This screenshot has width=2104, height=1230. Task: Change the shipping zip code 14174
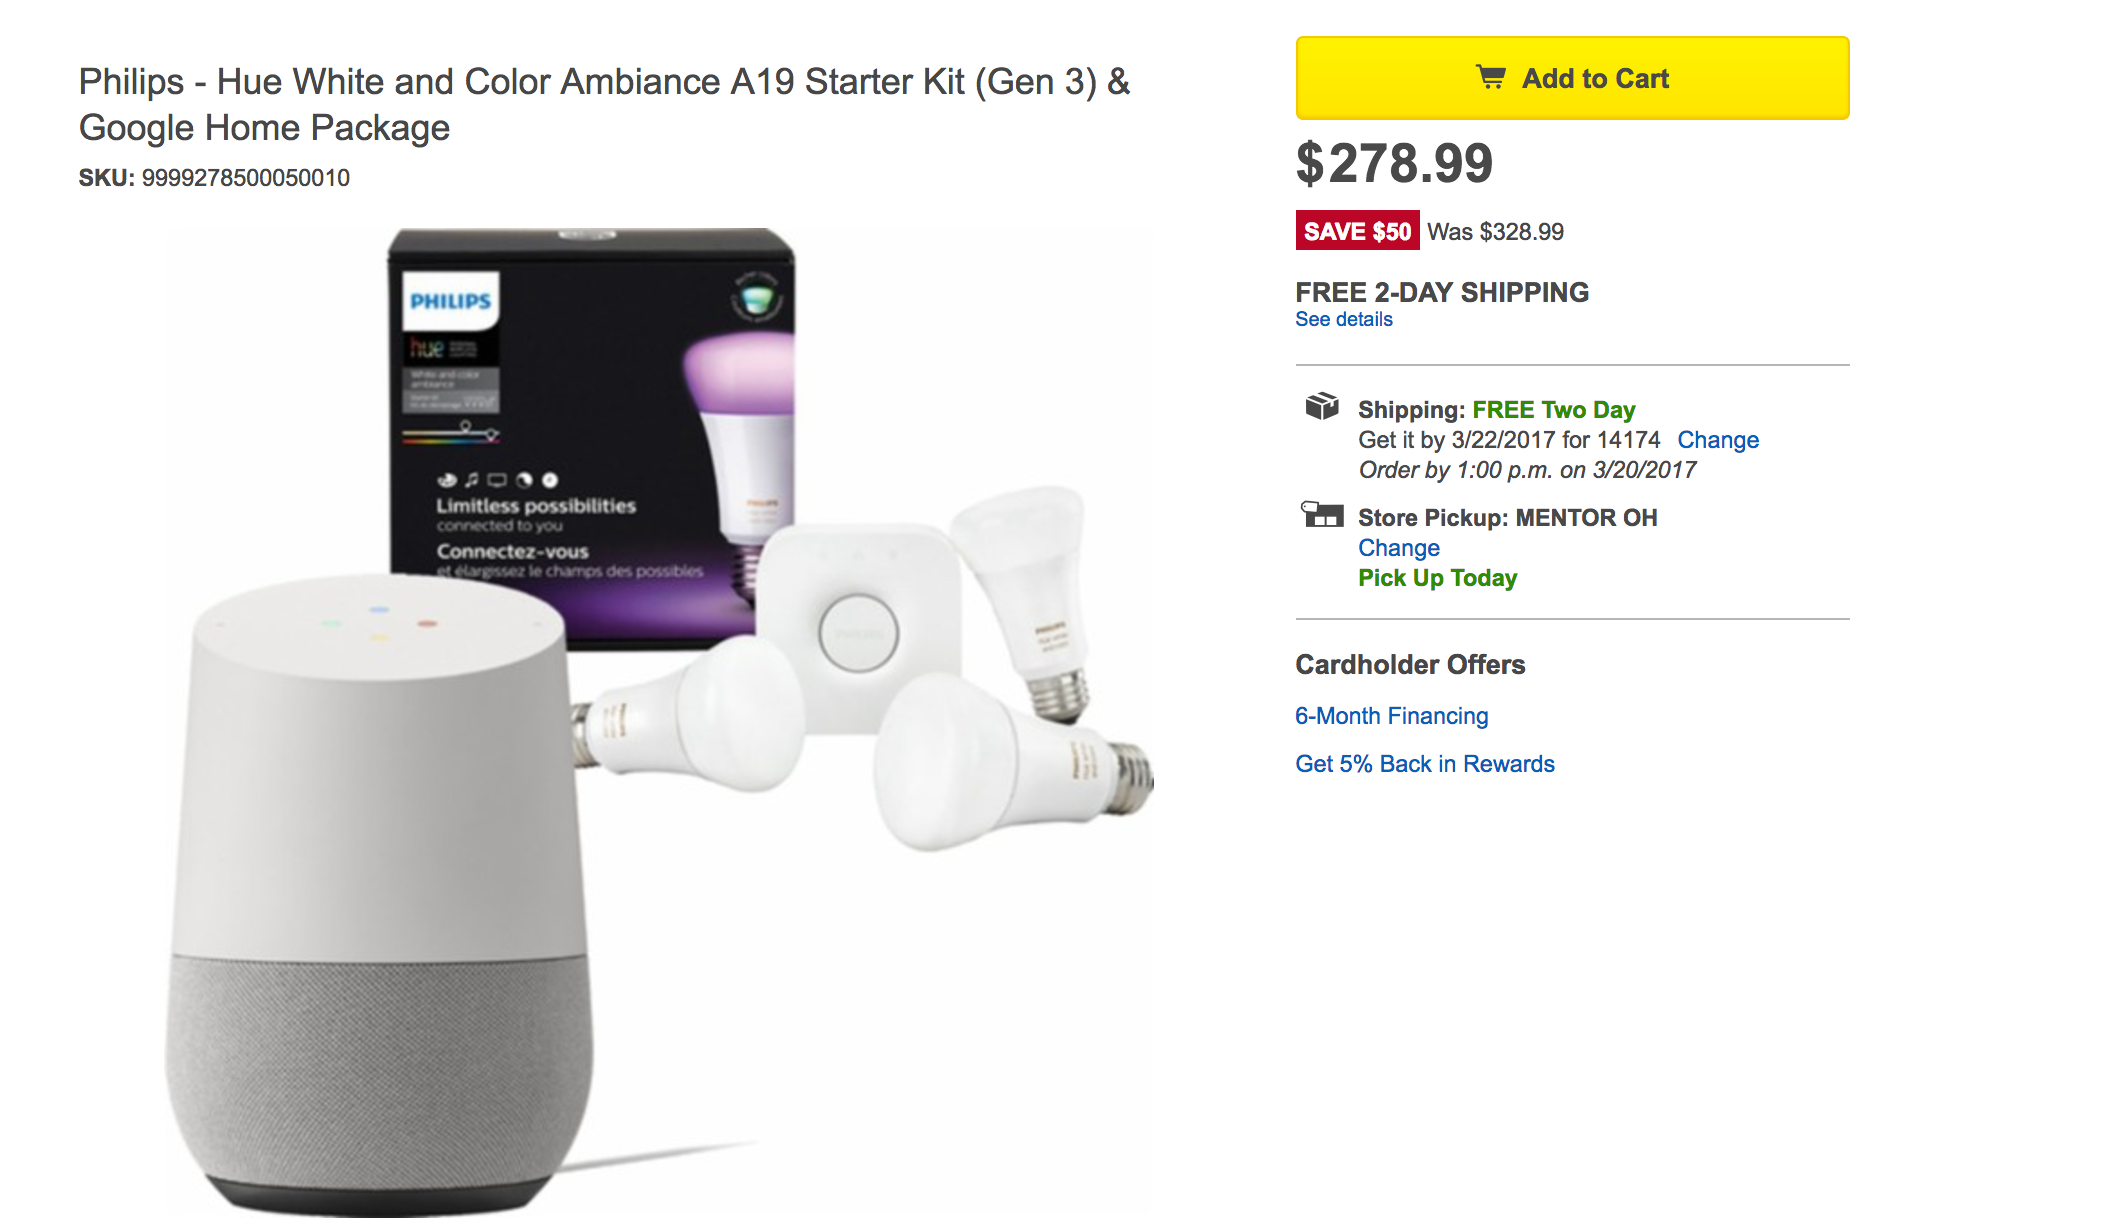(1720, 439)
